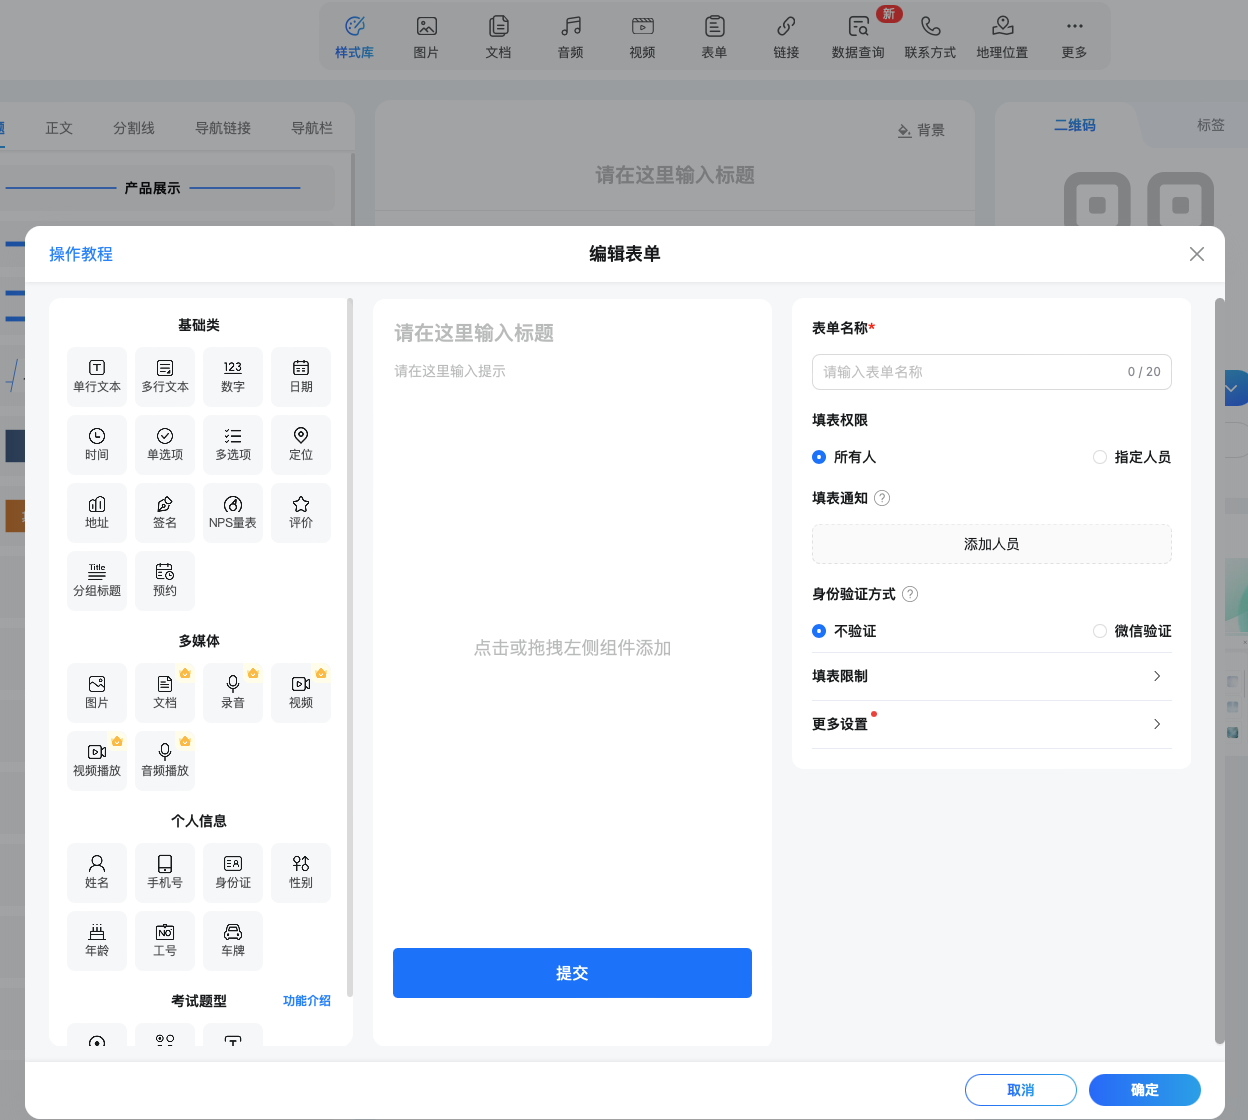The width and height of the screenshot is (1248, 1120).
Task: Select 所有人 fill permission
Action: [844, 457]
